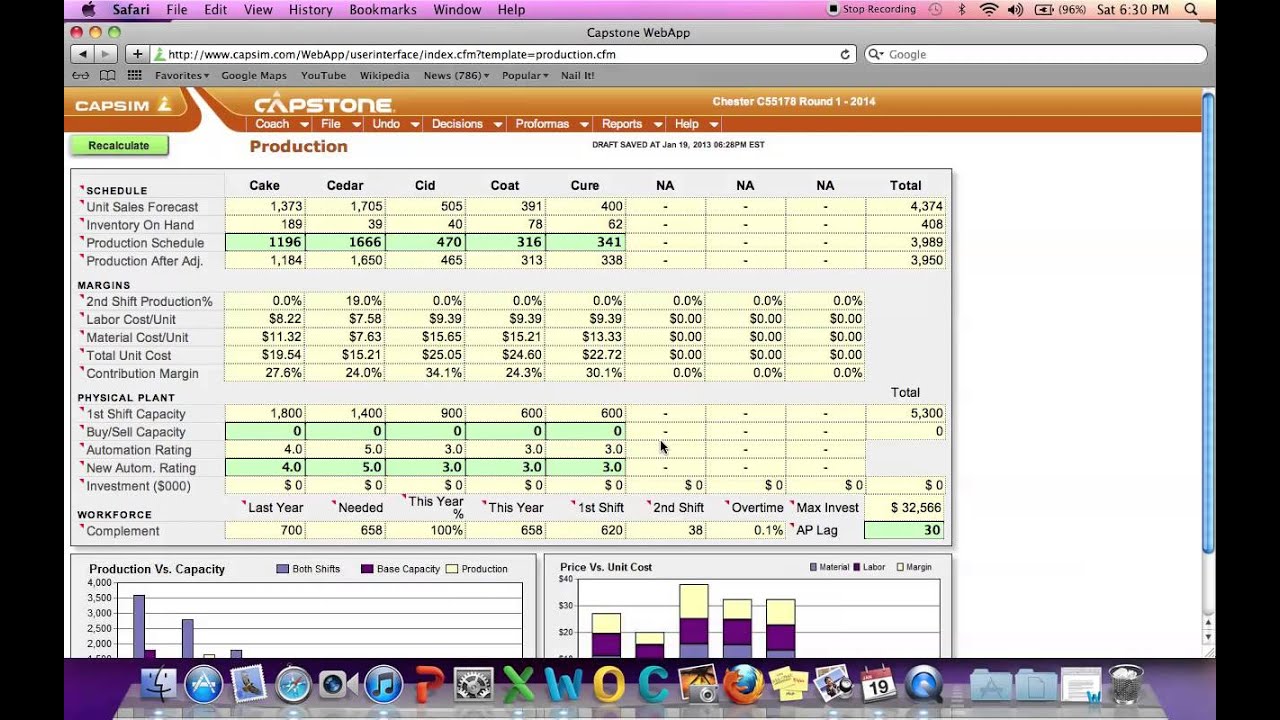Open PowerPoint from the dock

click(x=429, y=685)
